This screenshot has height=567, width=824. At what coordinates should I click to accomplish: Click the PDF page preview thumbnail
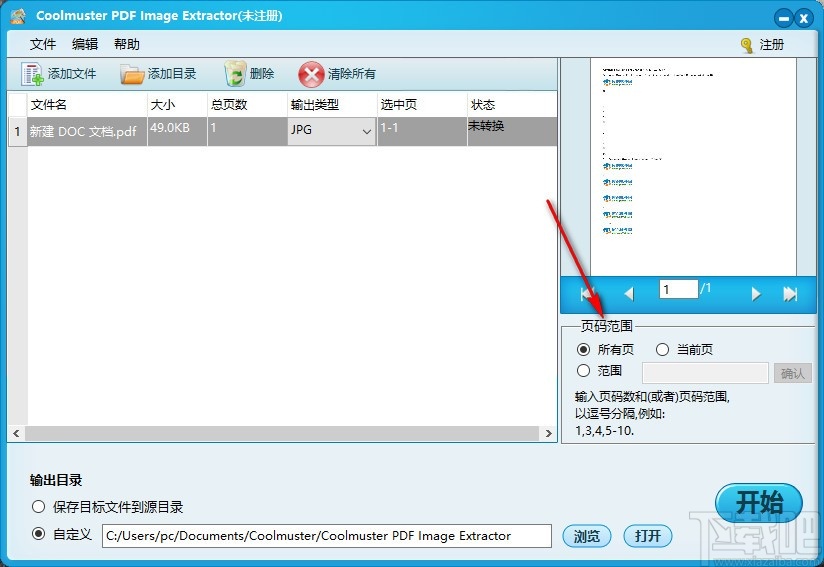[693, 167]
